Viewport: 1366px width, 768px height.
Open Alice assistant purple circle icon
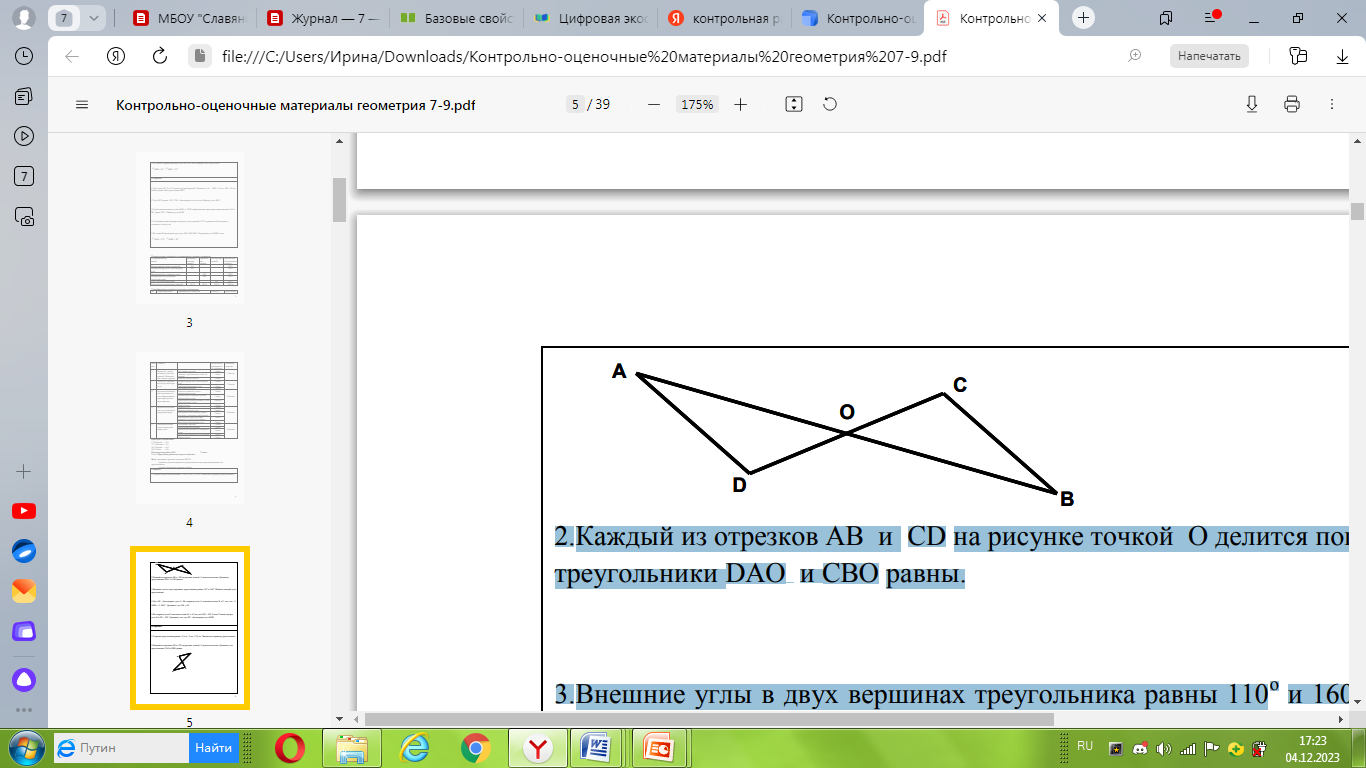pyautogui.click(x=24, y=680)
